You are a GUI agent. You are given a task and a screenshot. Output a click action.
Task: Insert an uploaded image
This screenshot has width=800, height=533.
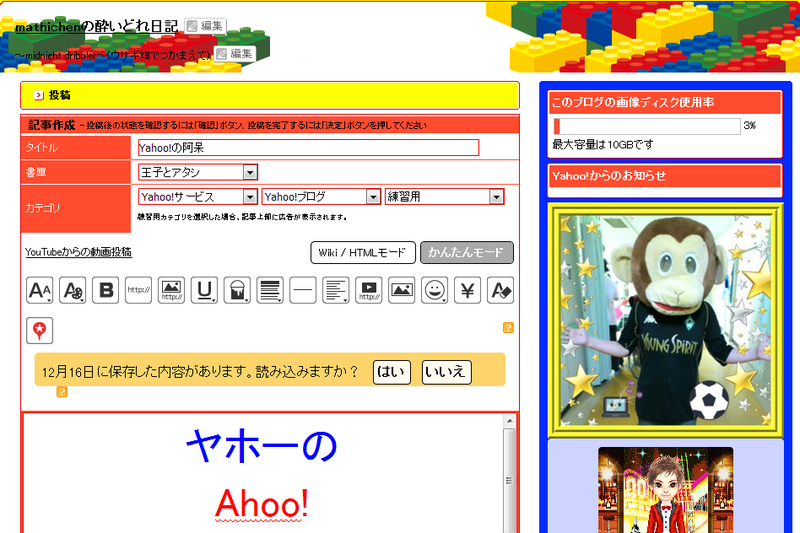tap(402, 290)
